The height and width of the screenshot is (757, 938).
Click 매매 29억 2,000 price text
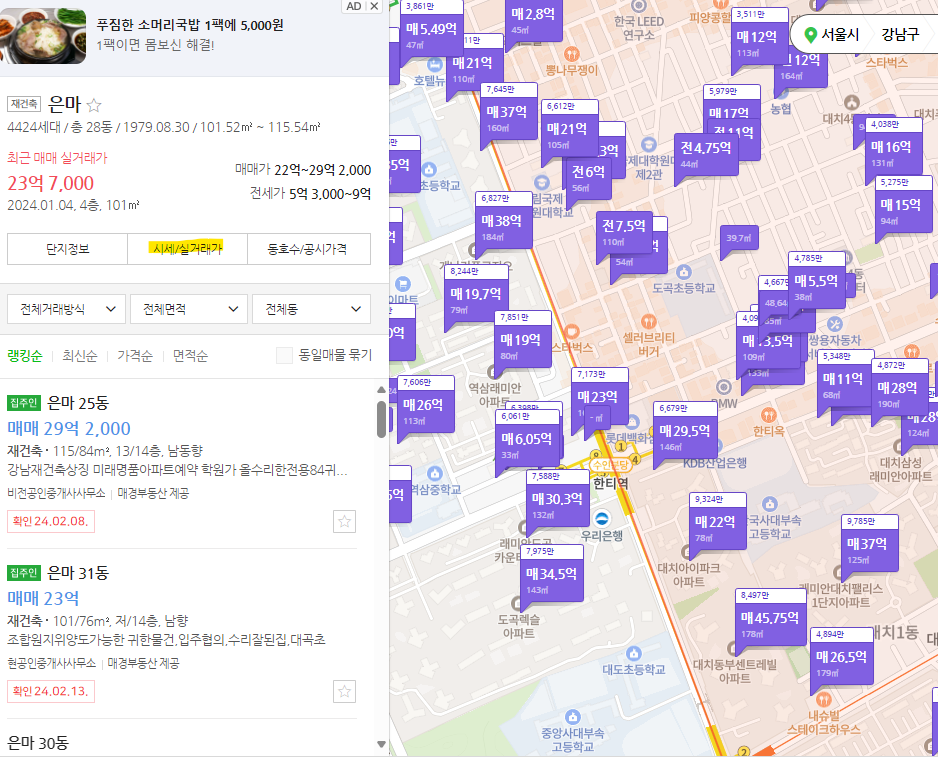[x=69, y=428]
